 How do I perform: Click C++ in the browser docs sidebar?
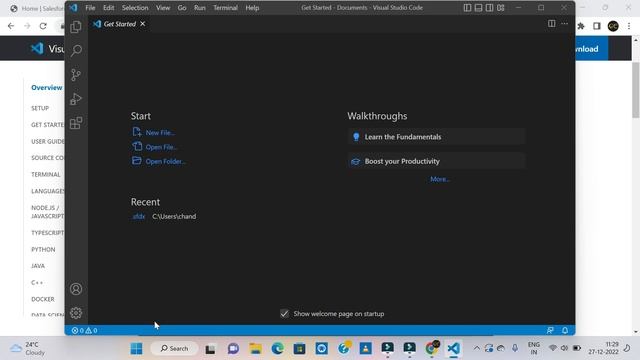pyautogui.click(x=37, y=282)
